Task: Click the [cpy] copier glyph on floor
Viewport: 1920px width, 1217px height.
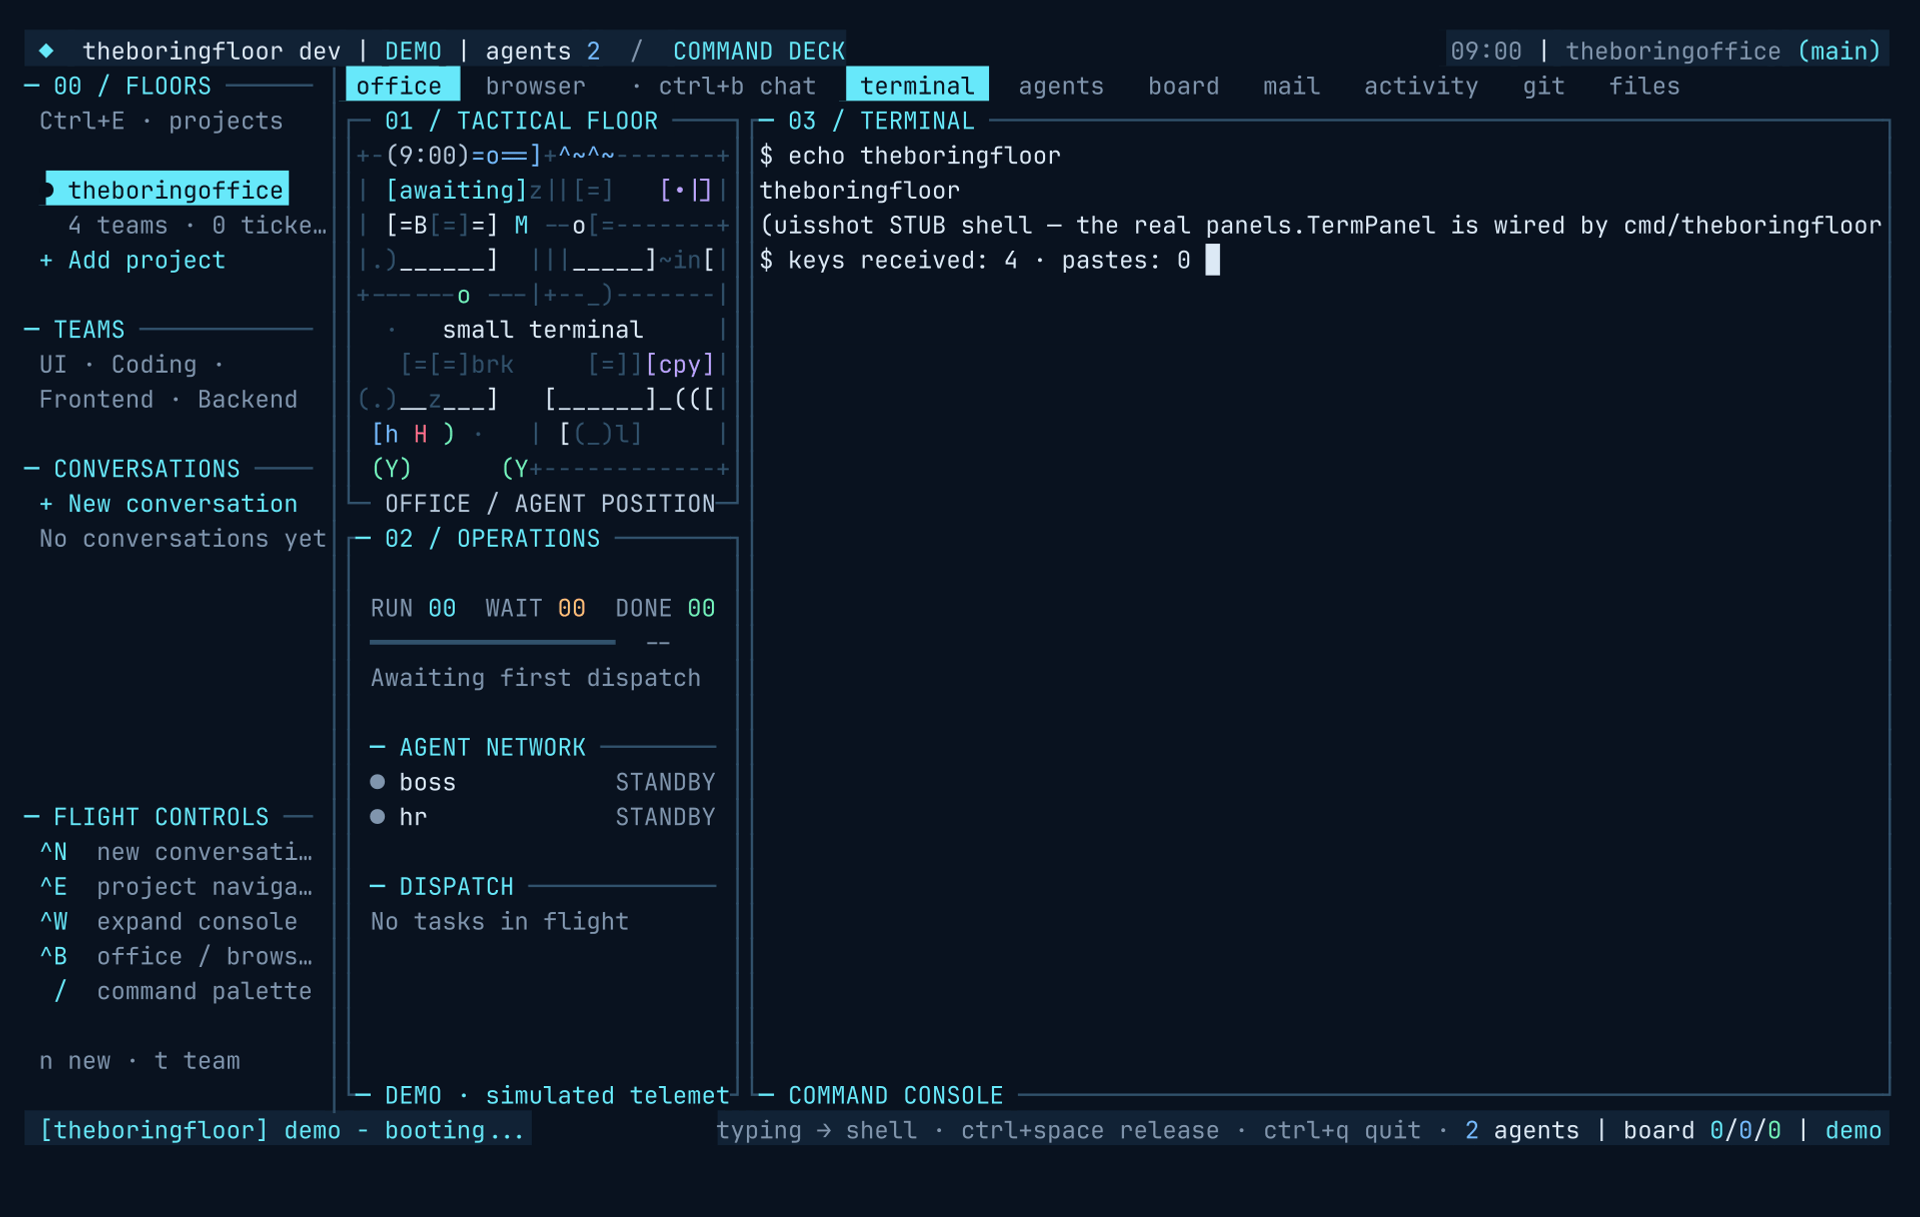Action: tap(680, 364)
